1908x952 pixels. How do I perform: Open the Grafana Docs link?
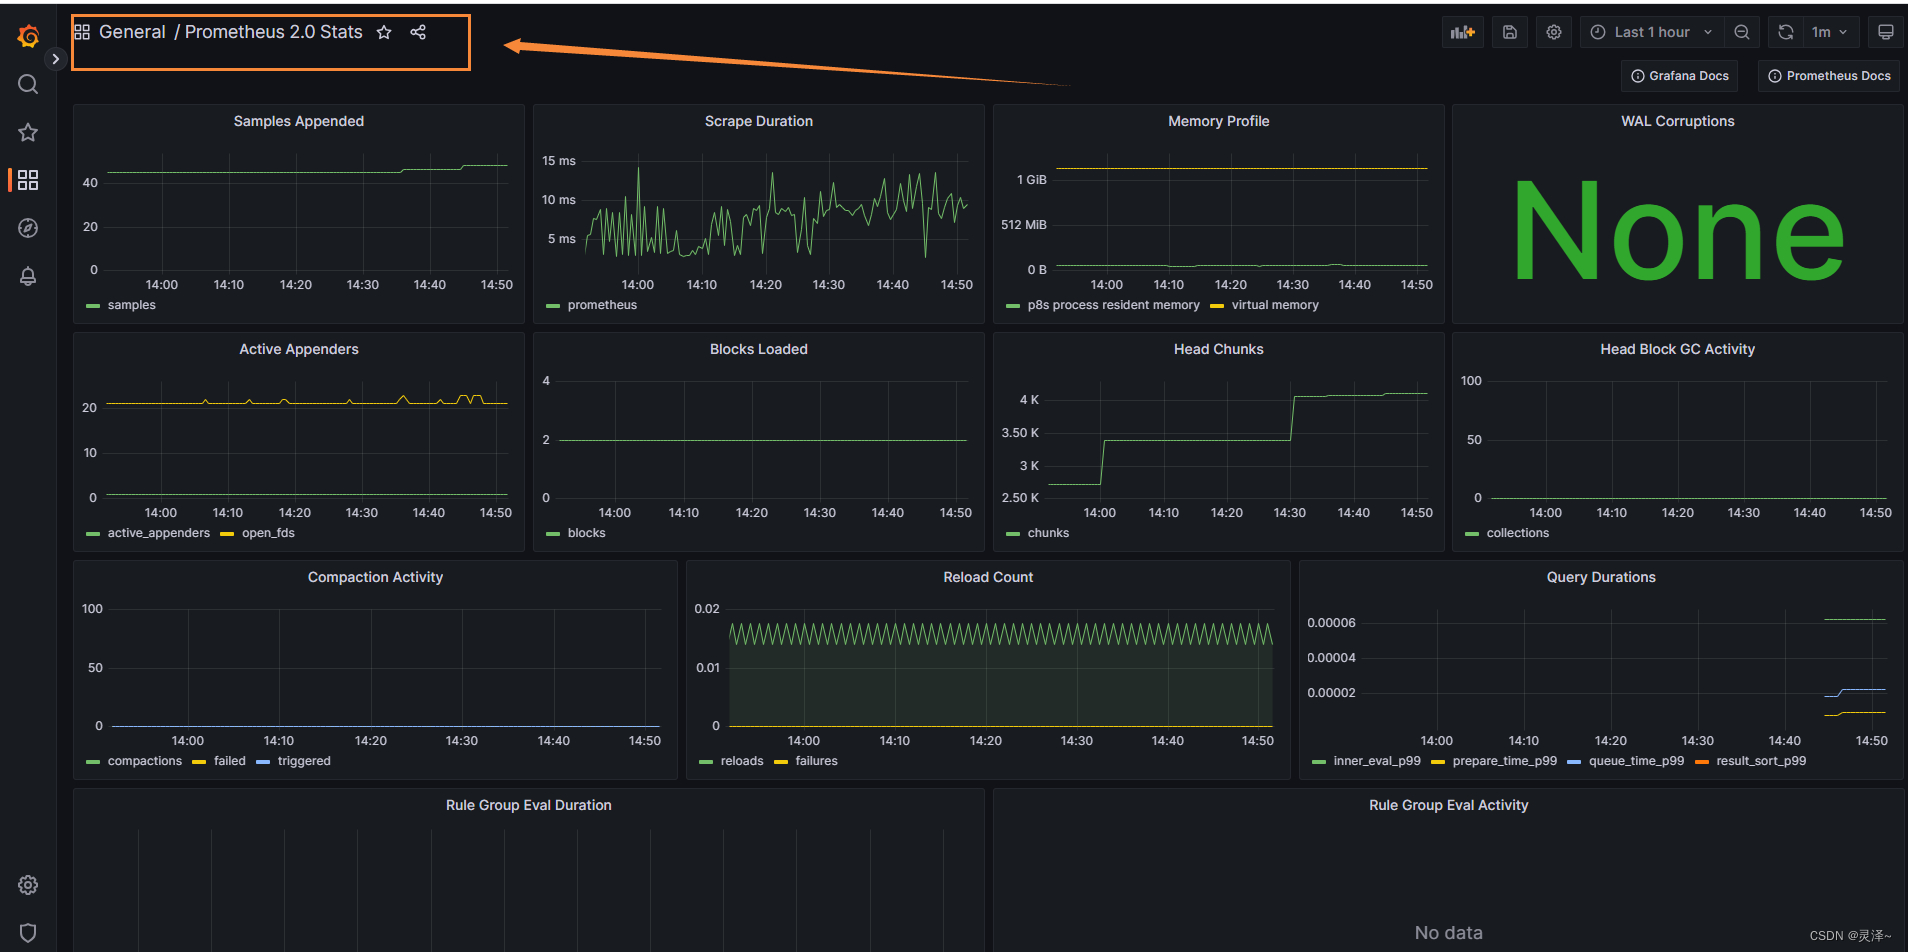pyautogui.click(x=1680, y=76)
